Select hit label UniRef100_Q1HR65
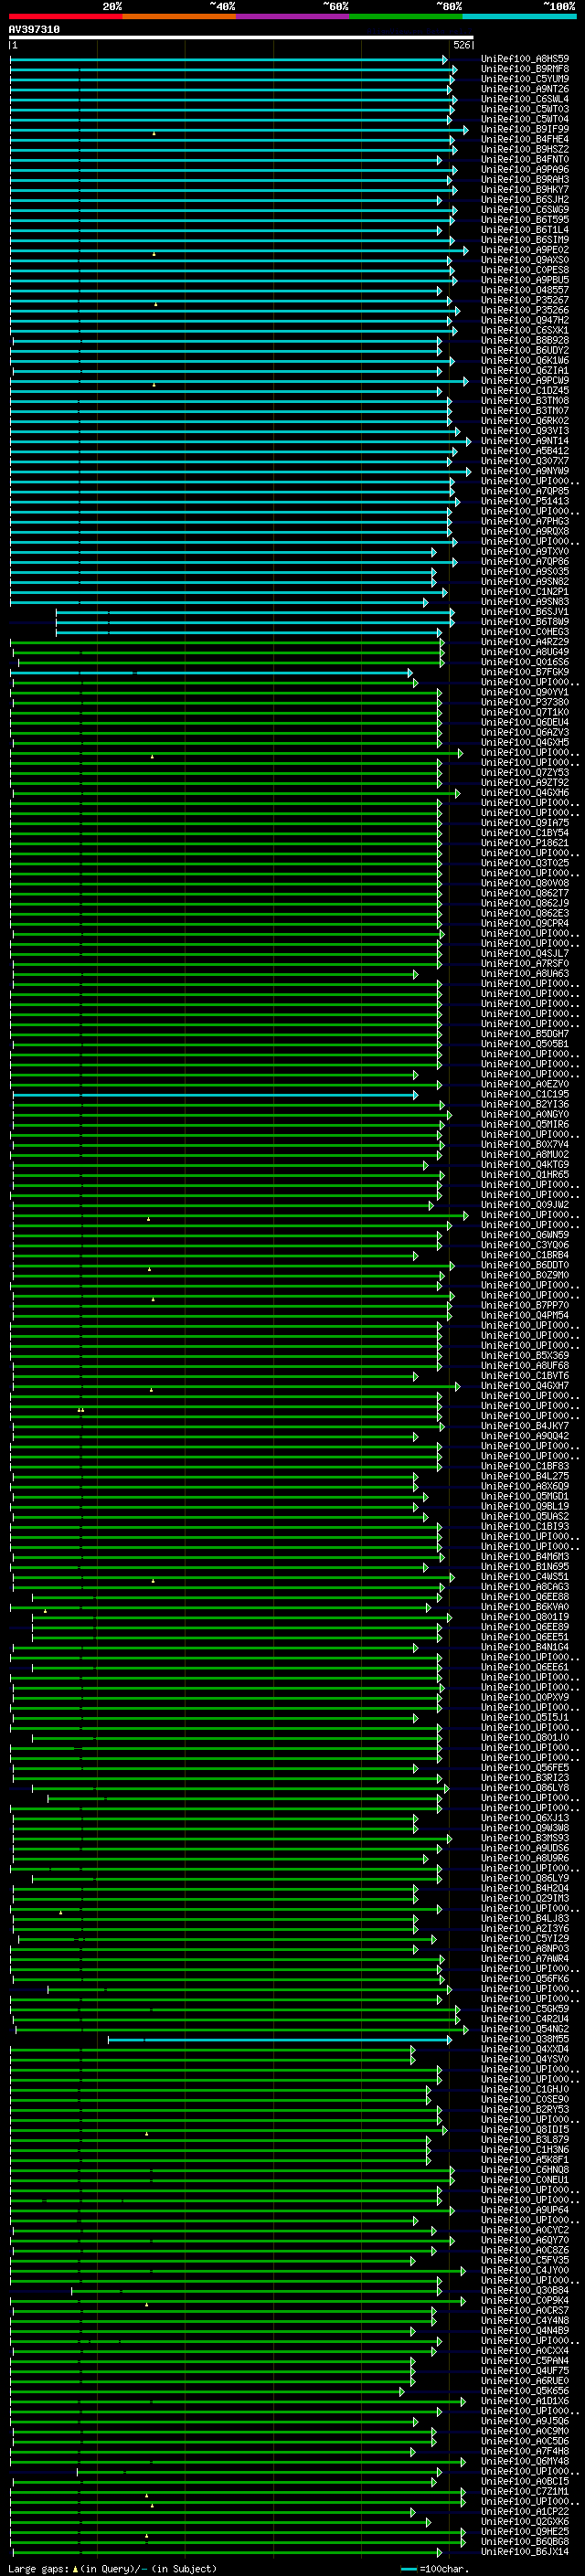The width and height of the screenshot is (585, 2576). pos(525,1175)
